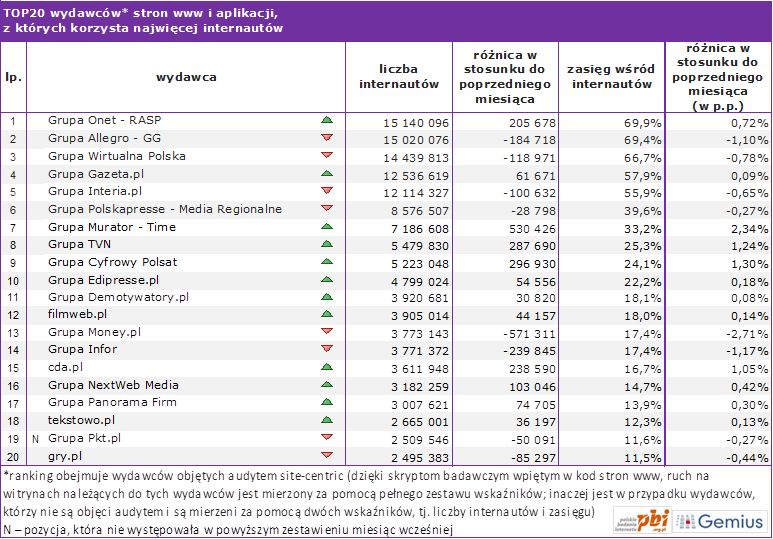Select the publisher name 'Grupa Pkt.pl'

pyautogui.click(x=84, y=438)
